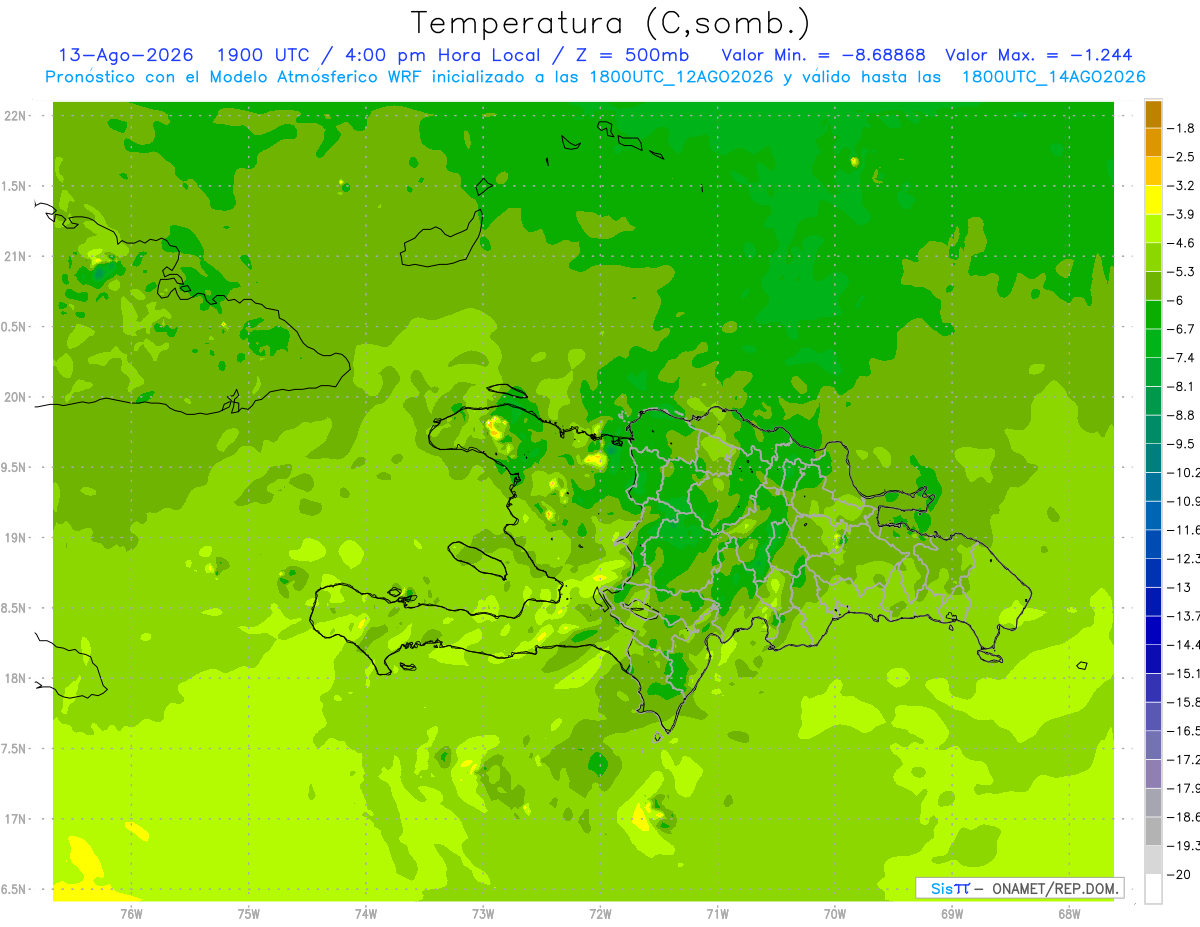Screen dimensions: 1200x927
Task: Select the date text '13-Ago-2026'
Action: 126,55
